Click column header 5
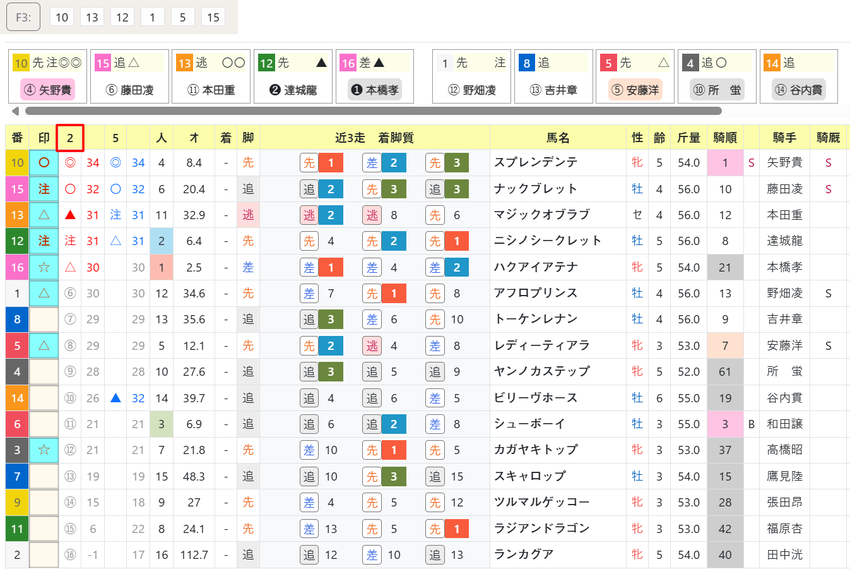The image size is (850, 569). coord(115,138)
